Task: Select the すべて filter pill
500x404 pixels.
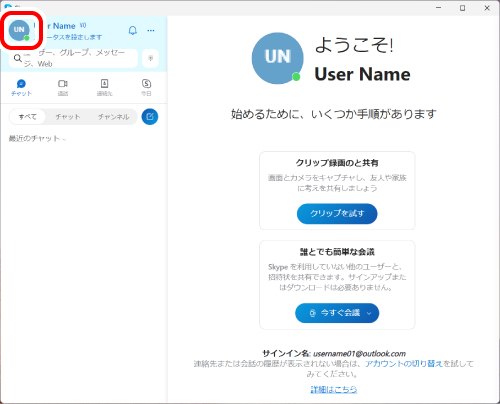Action: pyautogui.click(x=27, y=117)
